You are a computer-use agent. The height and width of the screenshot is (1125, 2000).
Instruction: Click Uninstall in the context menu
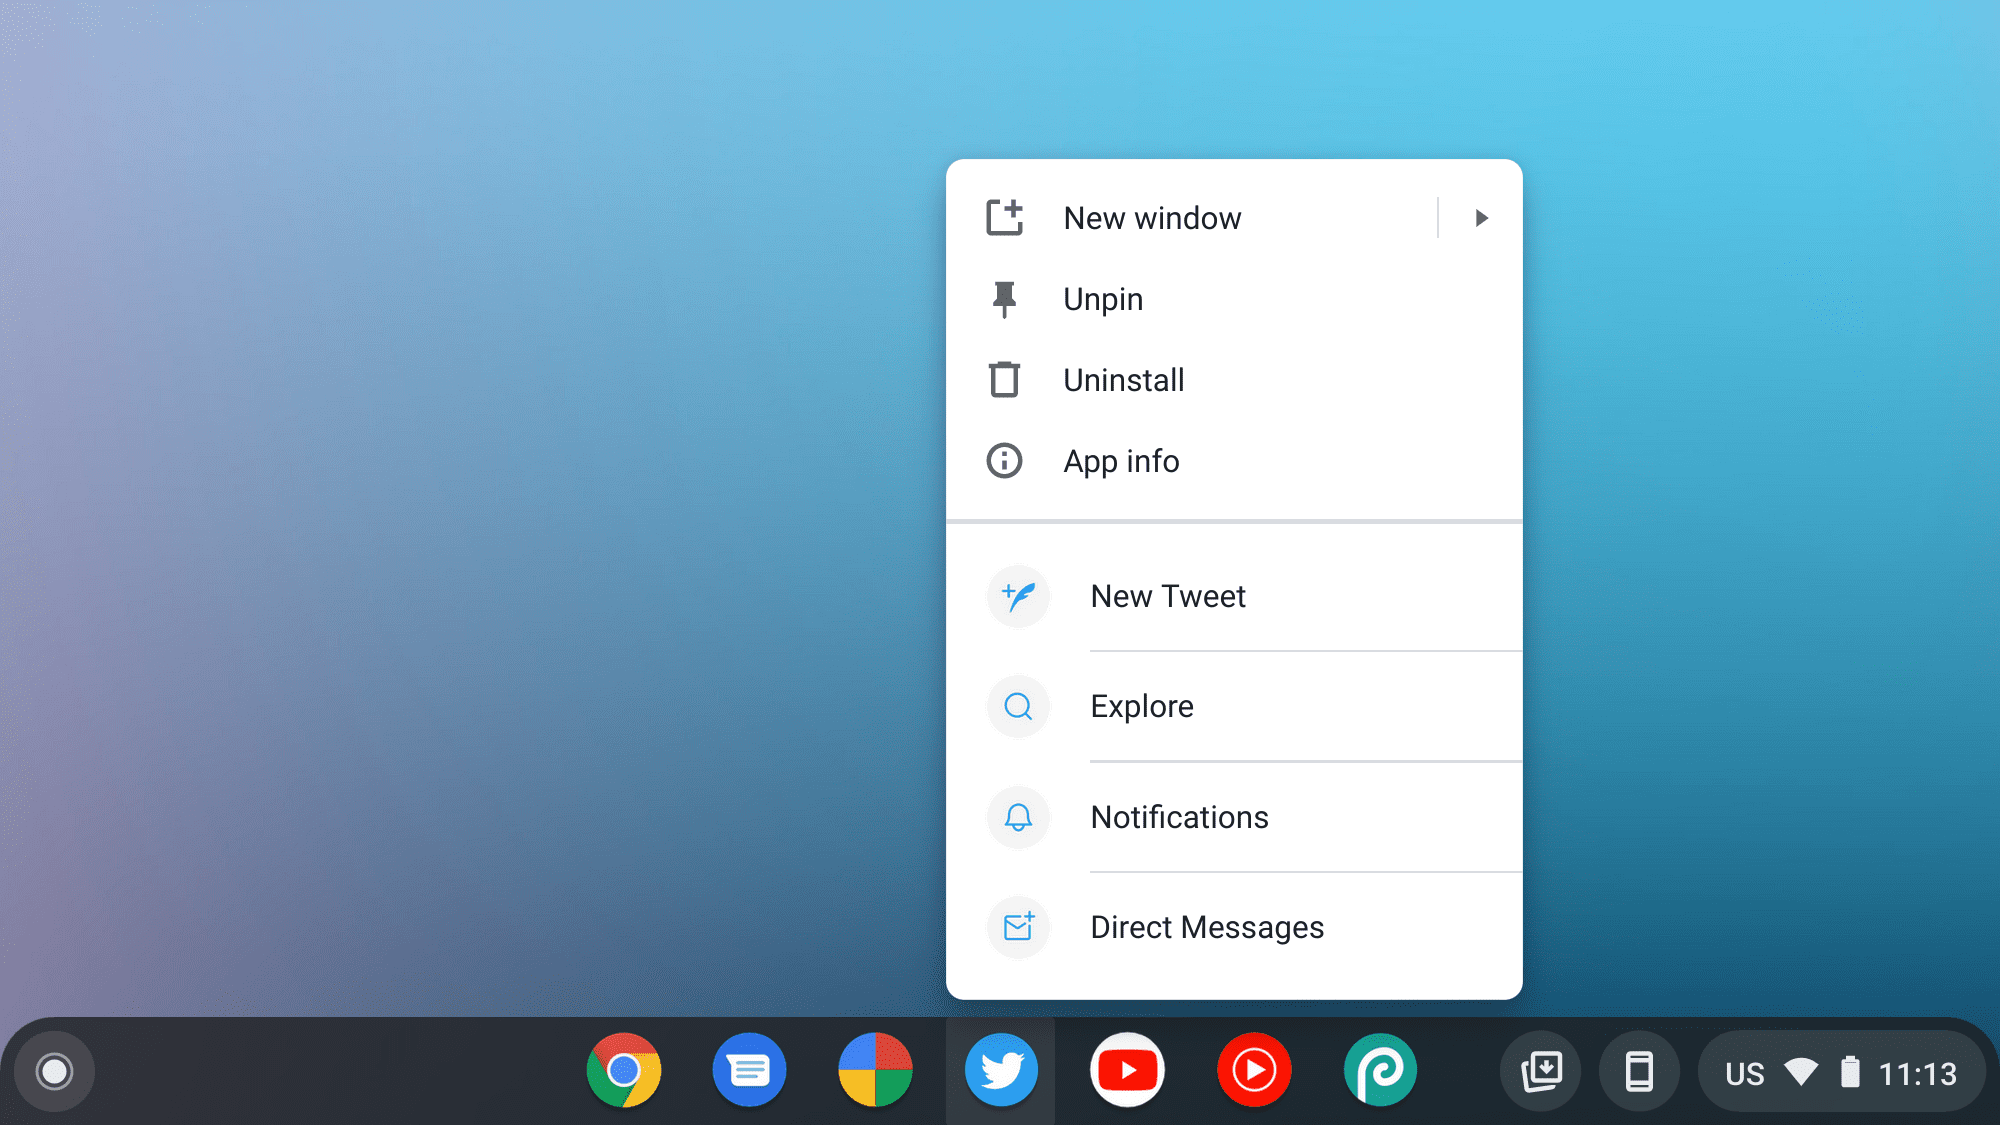click(x=1124, y=379)
